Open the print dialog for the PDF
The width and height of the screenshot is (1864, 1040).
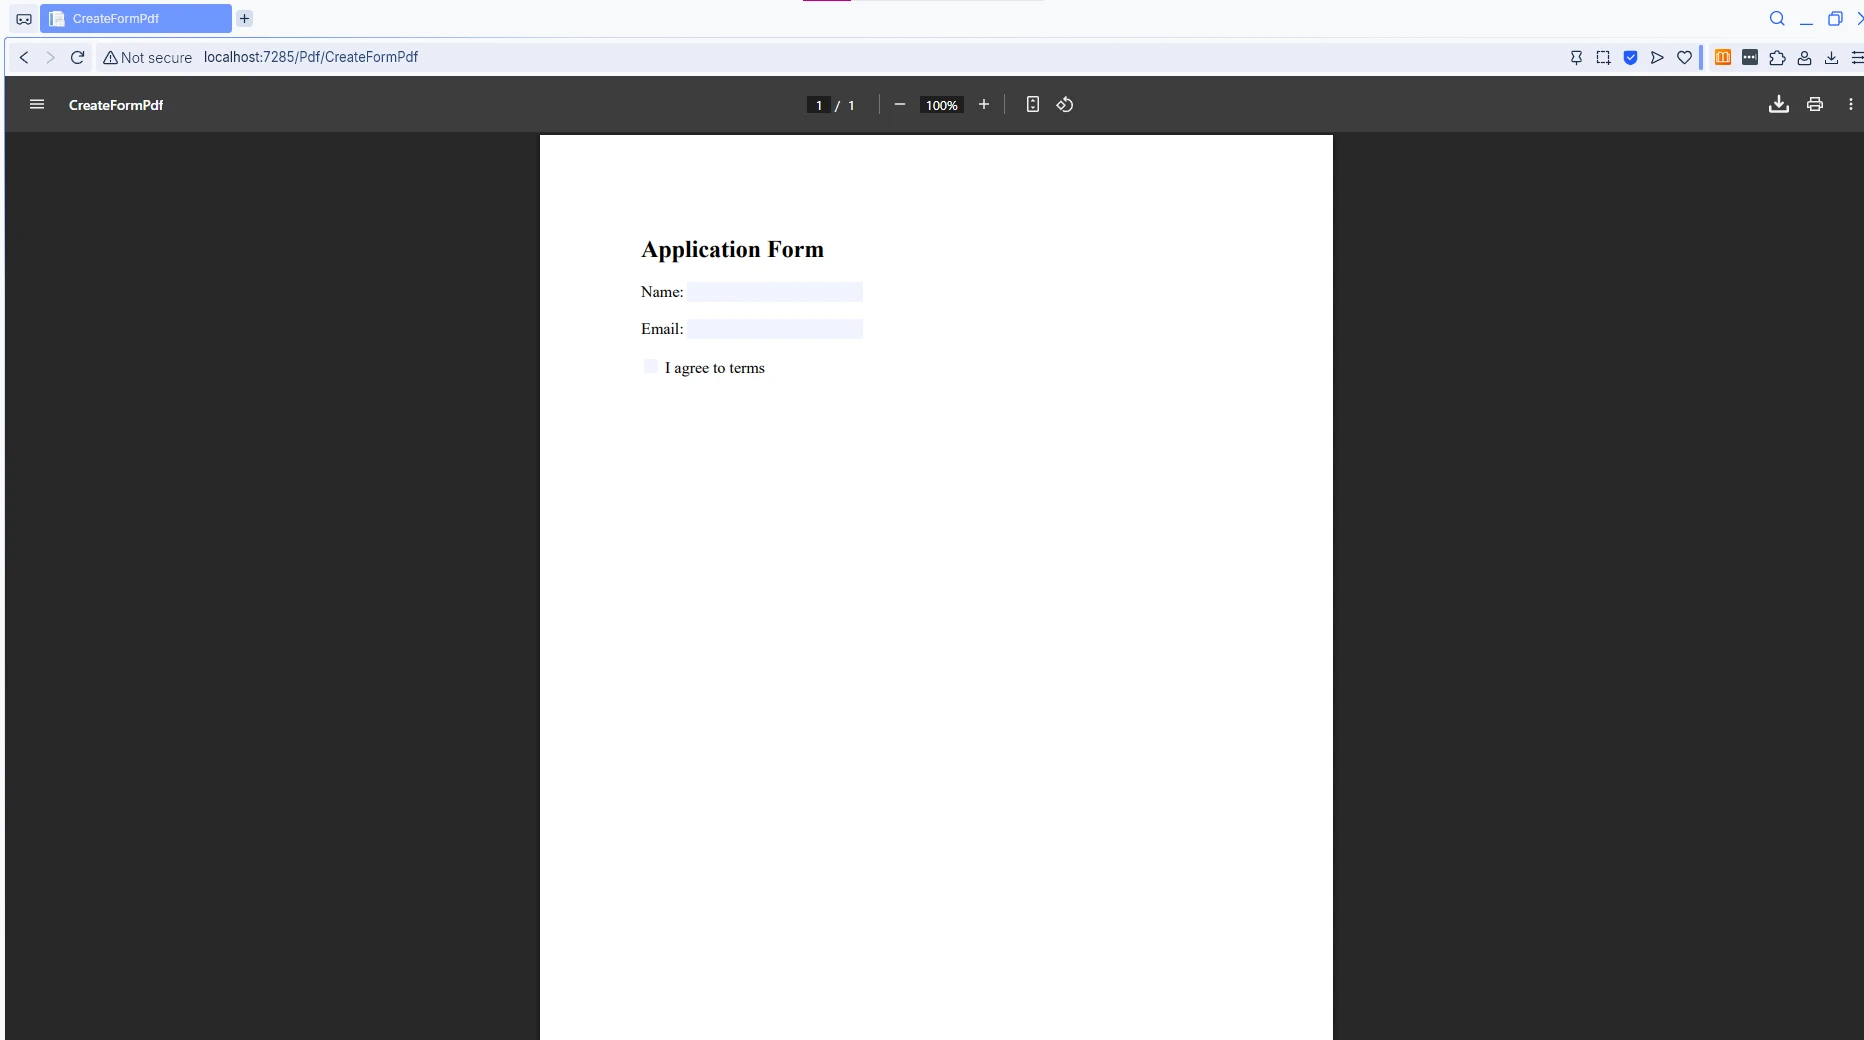pyautogui.click(x=1815, y=104)
